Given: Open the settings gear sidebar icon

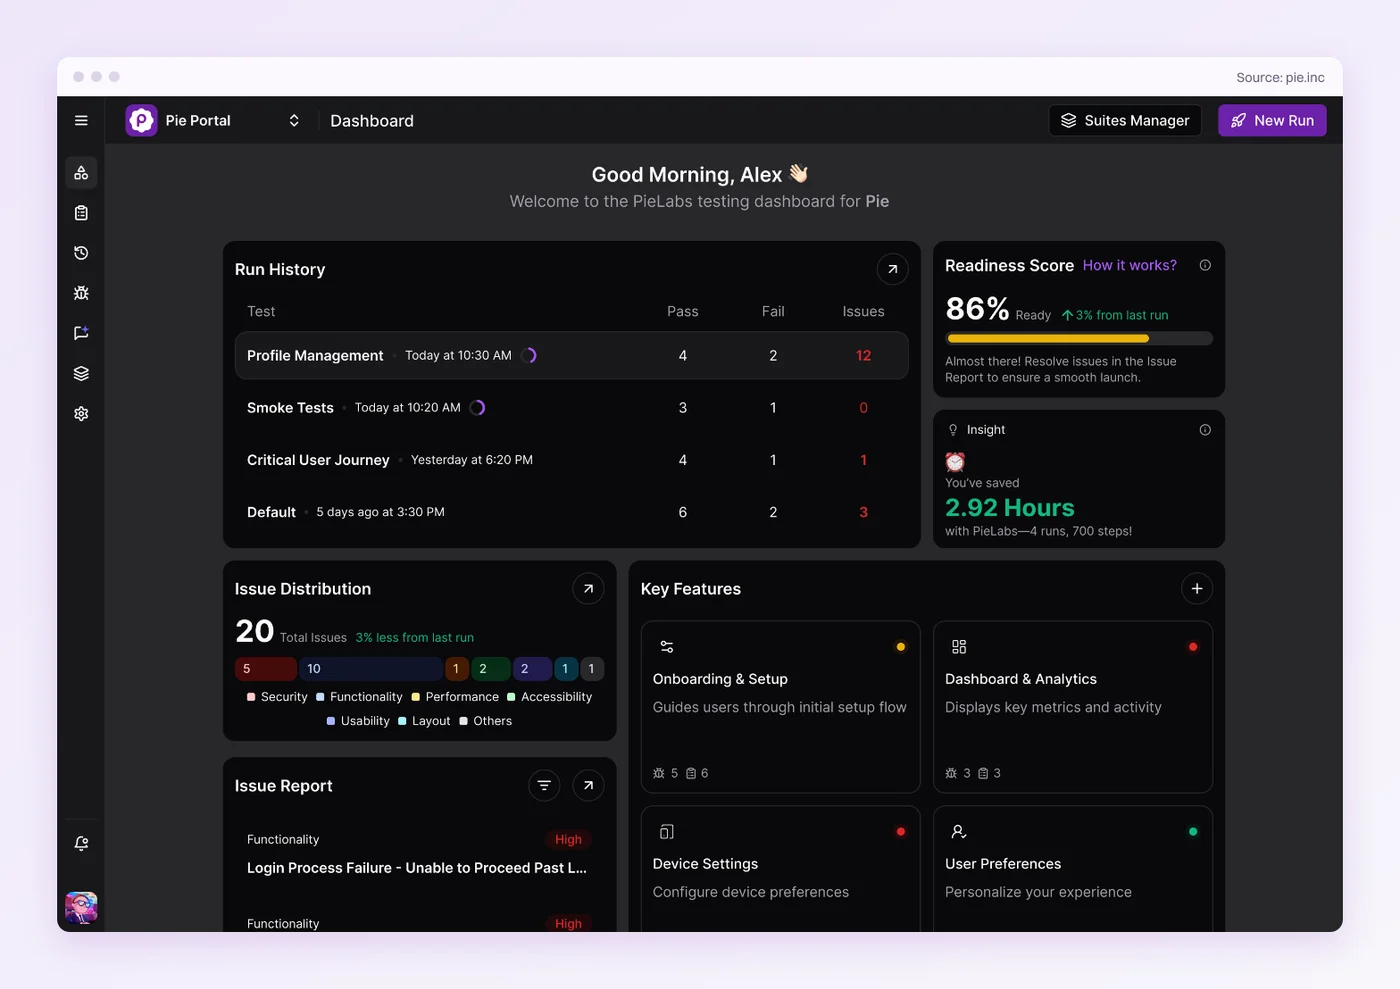Looking at the screenshot, I should tap(81, 413).
